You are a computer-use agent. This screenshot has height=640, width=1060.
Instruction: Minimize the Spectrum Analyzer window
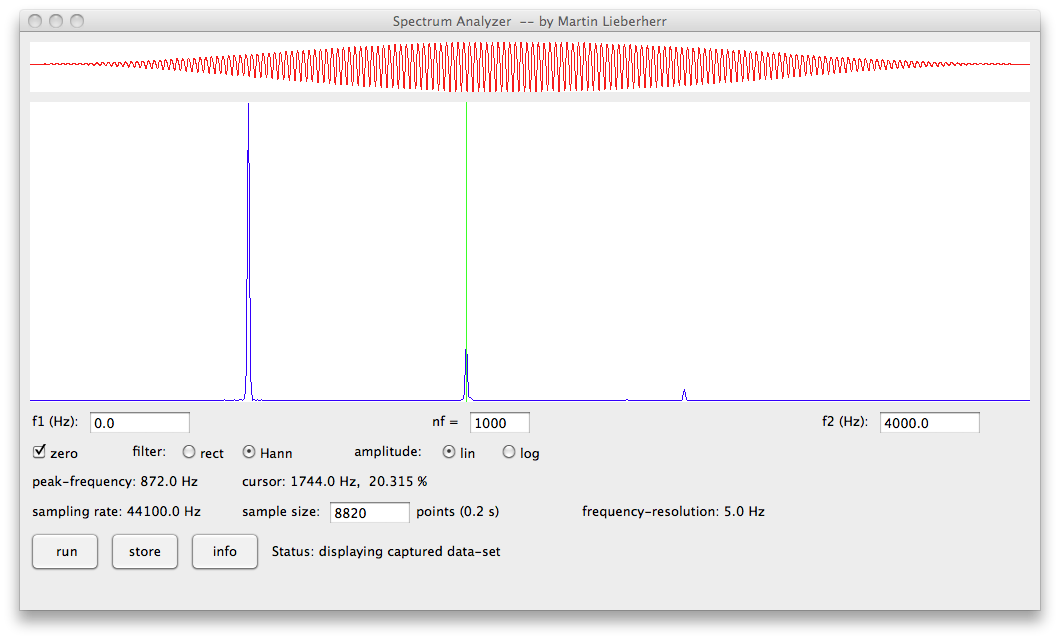(x=56, y=21)
